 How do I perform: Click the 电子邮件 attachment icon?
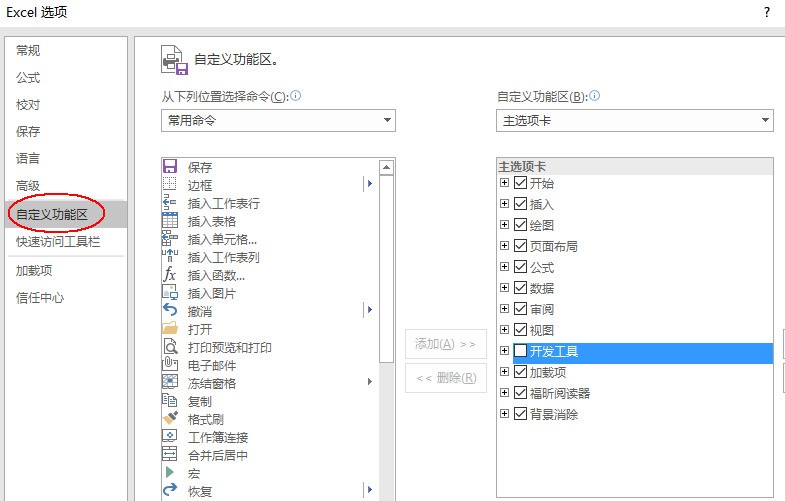pos(170,364)
